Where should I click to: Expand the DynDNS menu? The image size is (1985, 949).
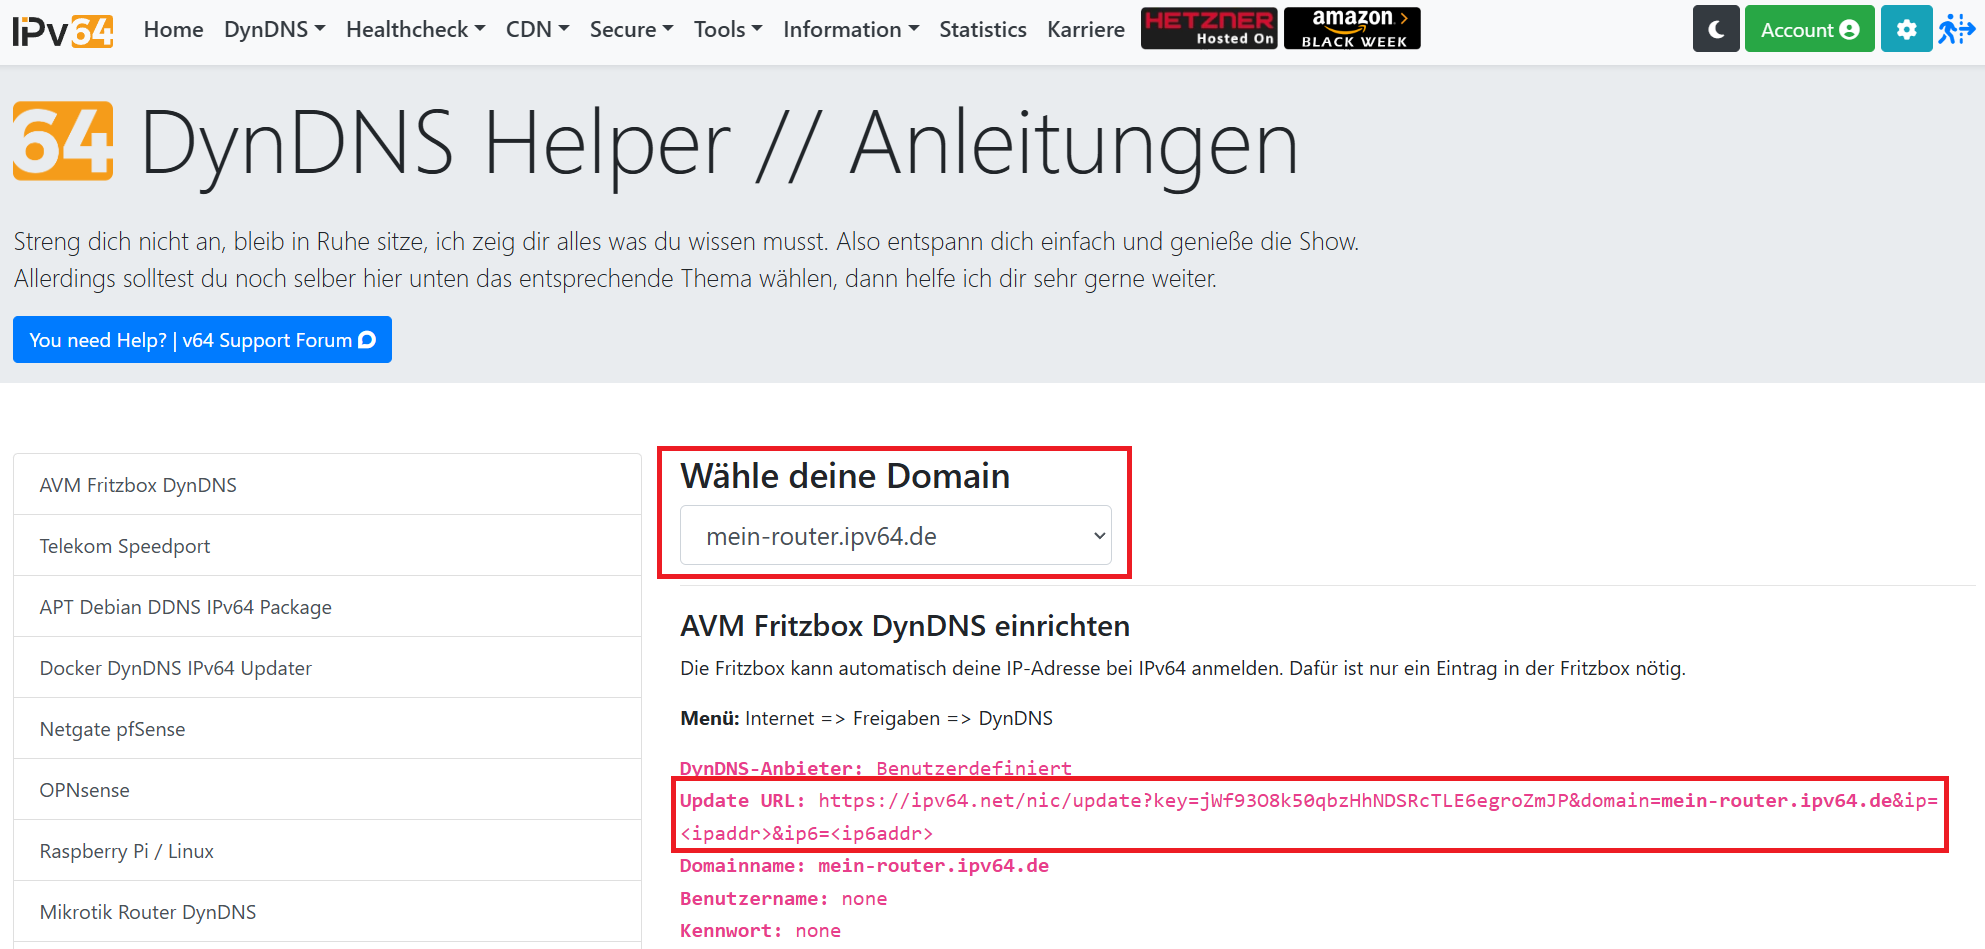tap(275, 29)
